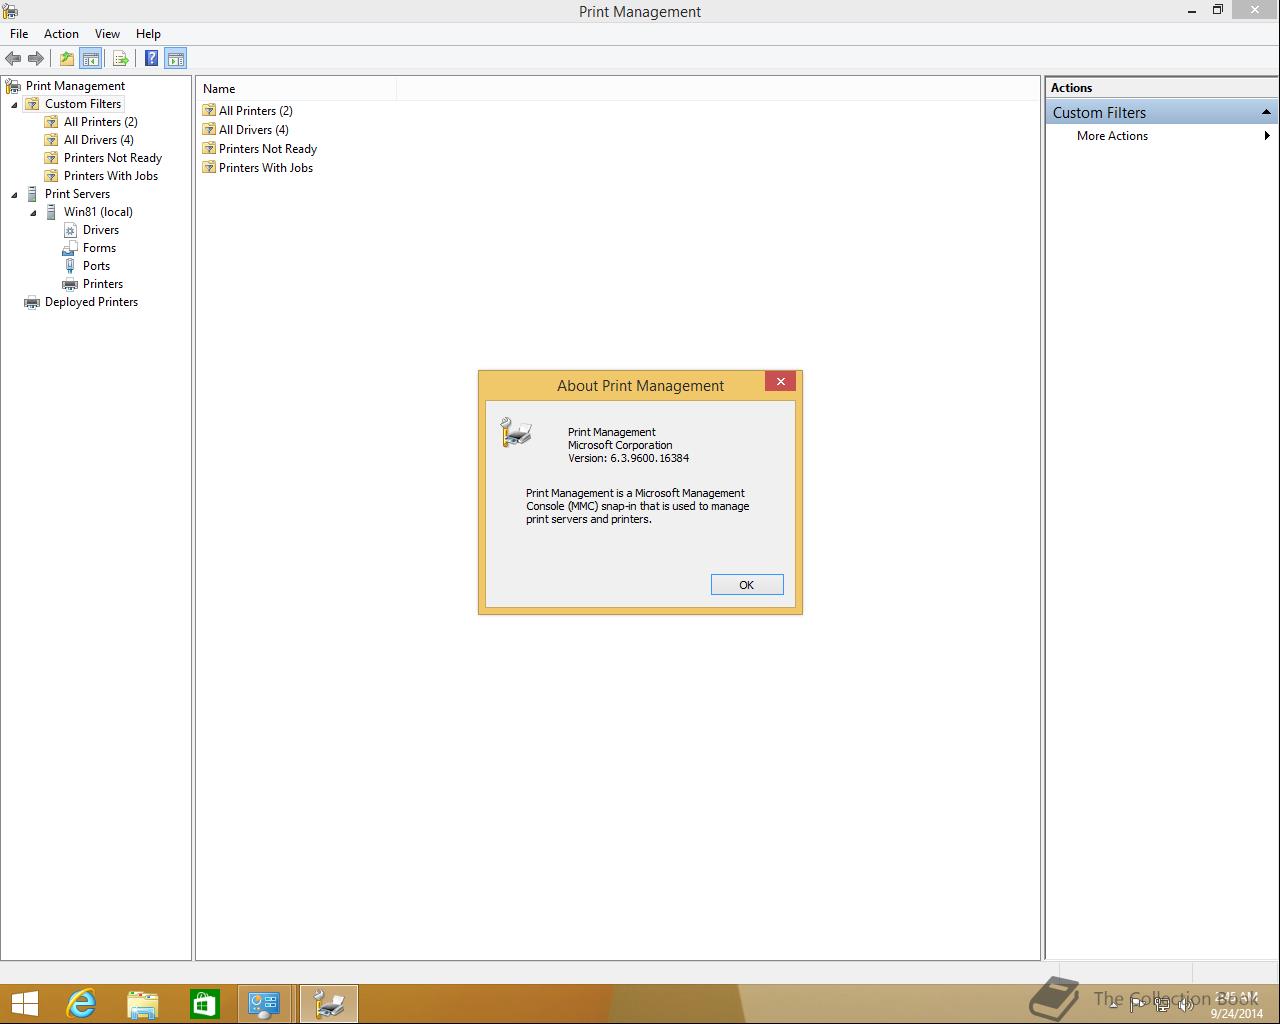1280x1024 pixels.
Task: Open Forms node under Win81
Action: tap(99, 248)
